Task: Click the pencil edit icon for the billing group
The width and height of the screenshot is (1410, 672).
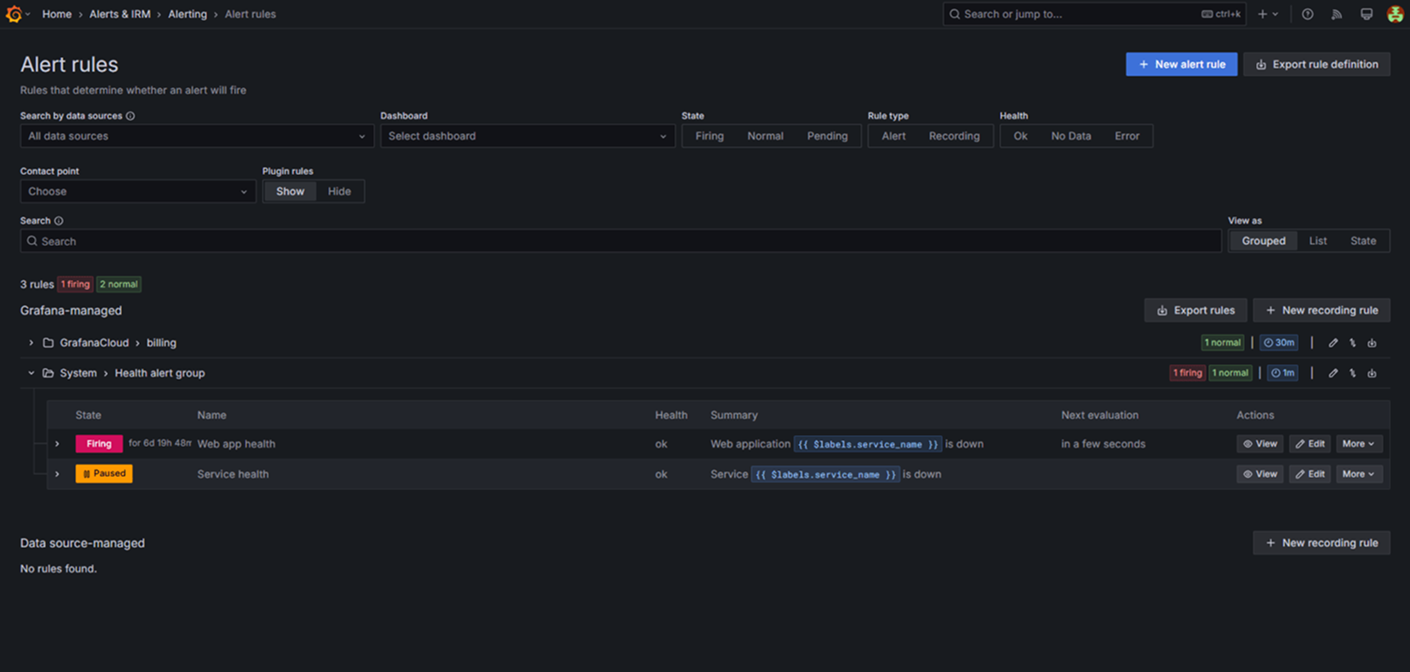Action: pos(1333,343)
